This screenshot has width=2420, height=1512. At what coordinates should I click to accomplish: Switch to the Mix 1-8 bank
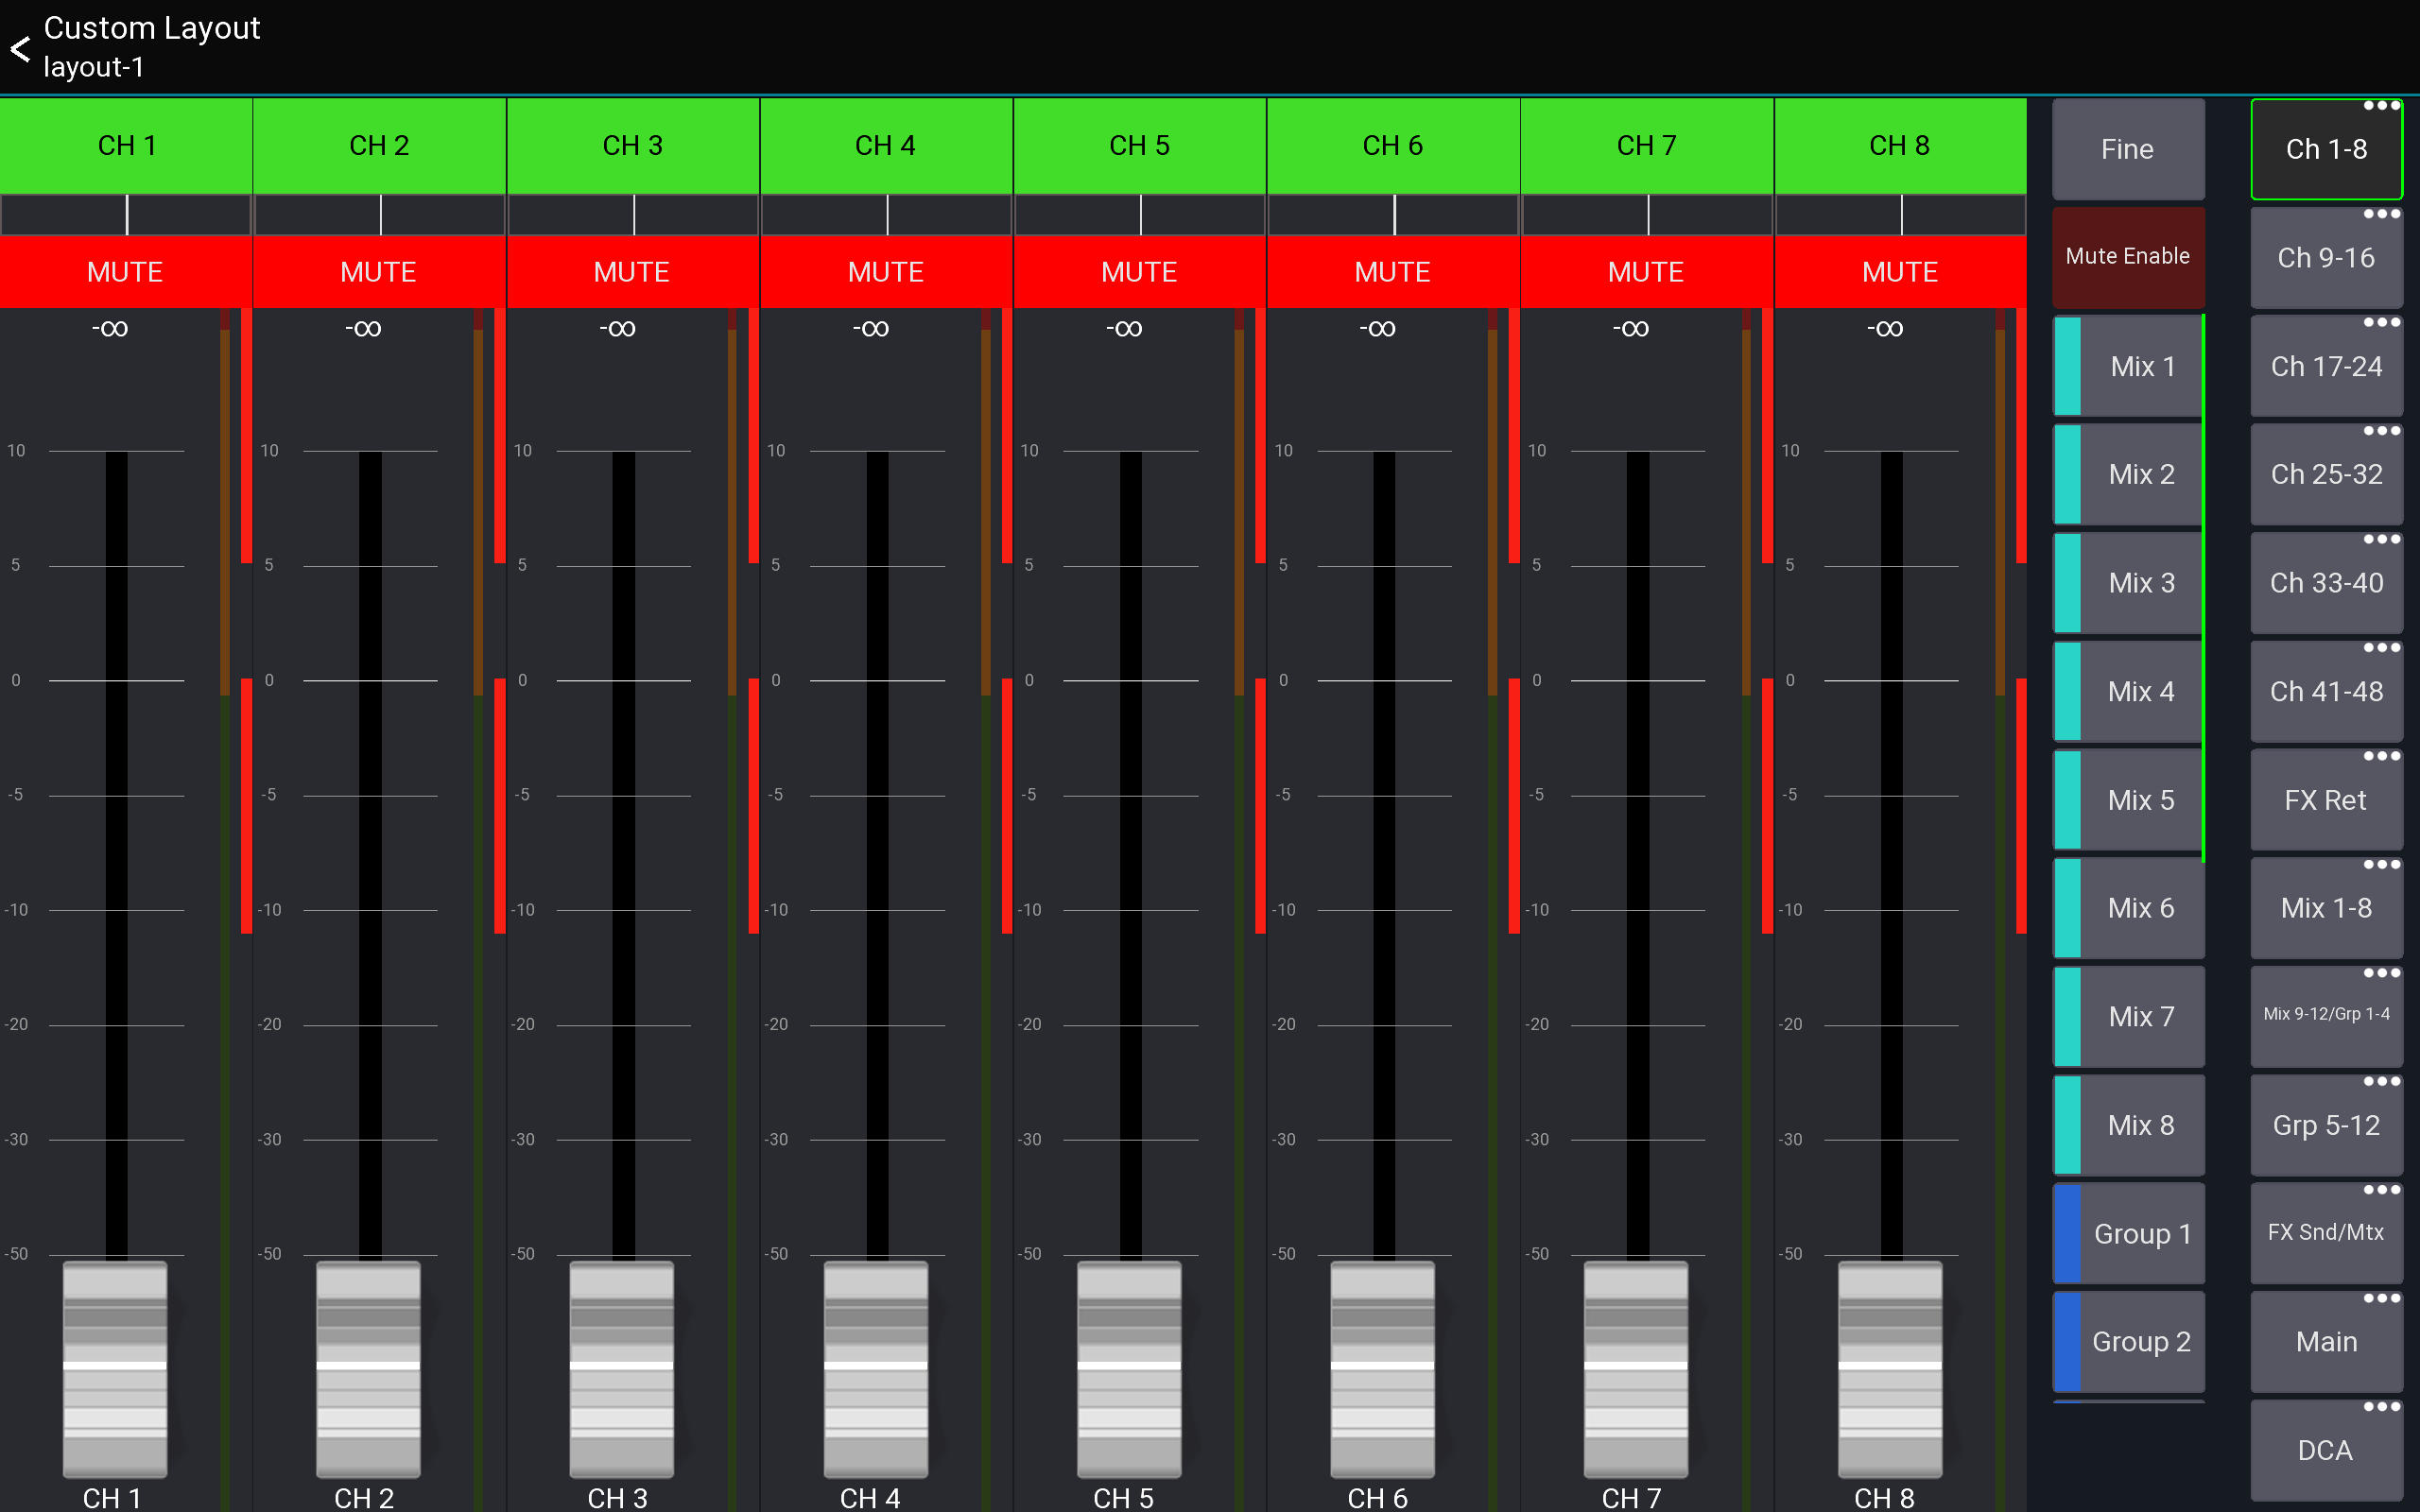pos(2327,907)
